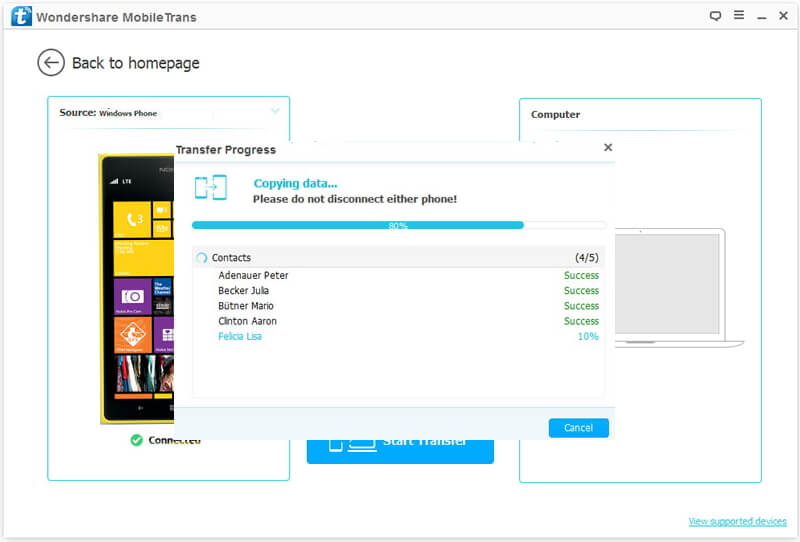Click the green Connected checkmark icon
Viewport: 800px width, 542px height.
[x=136, y=440]
